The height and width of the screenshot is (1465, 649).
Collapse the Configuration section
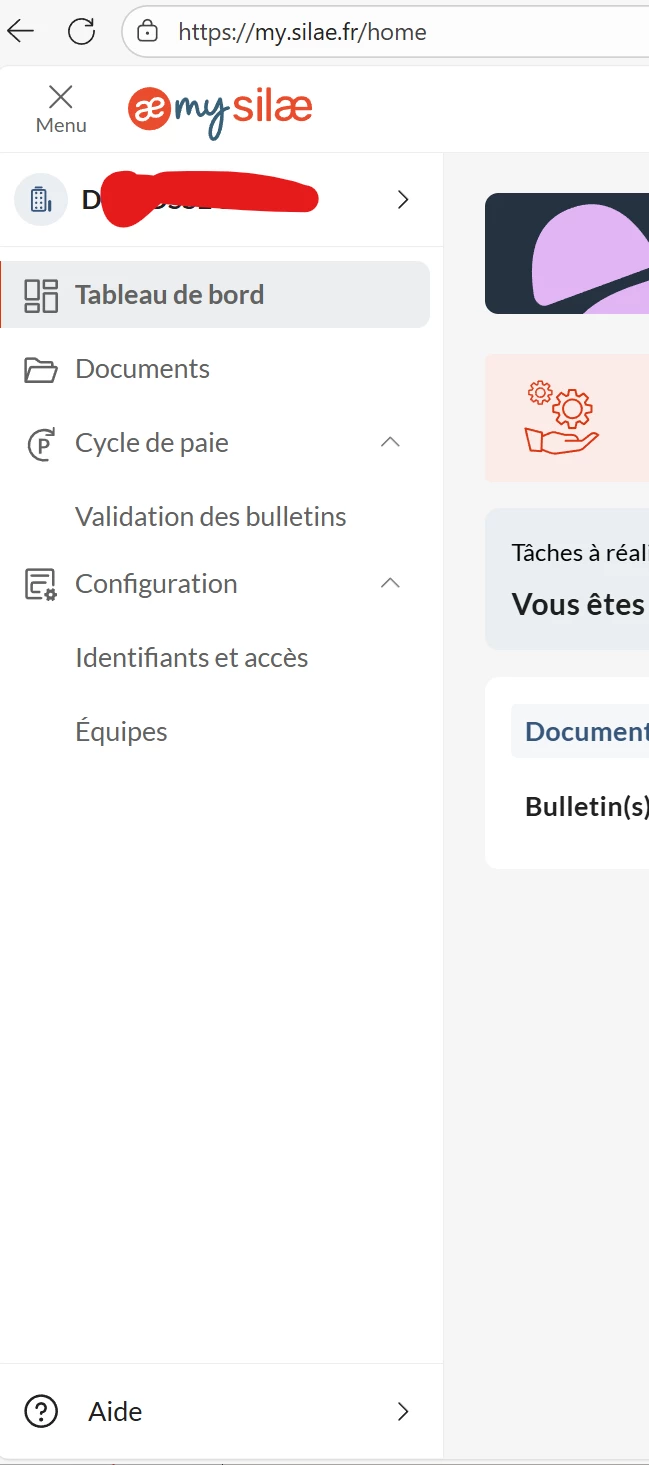tap(391, 583)
